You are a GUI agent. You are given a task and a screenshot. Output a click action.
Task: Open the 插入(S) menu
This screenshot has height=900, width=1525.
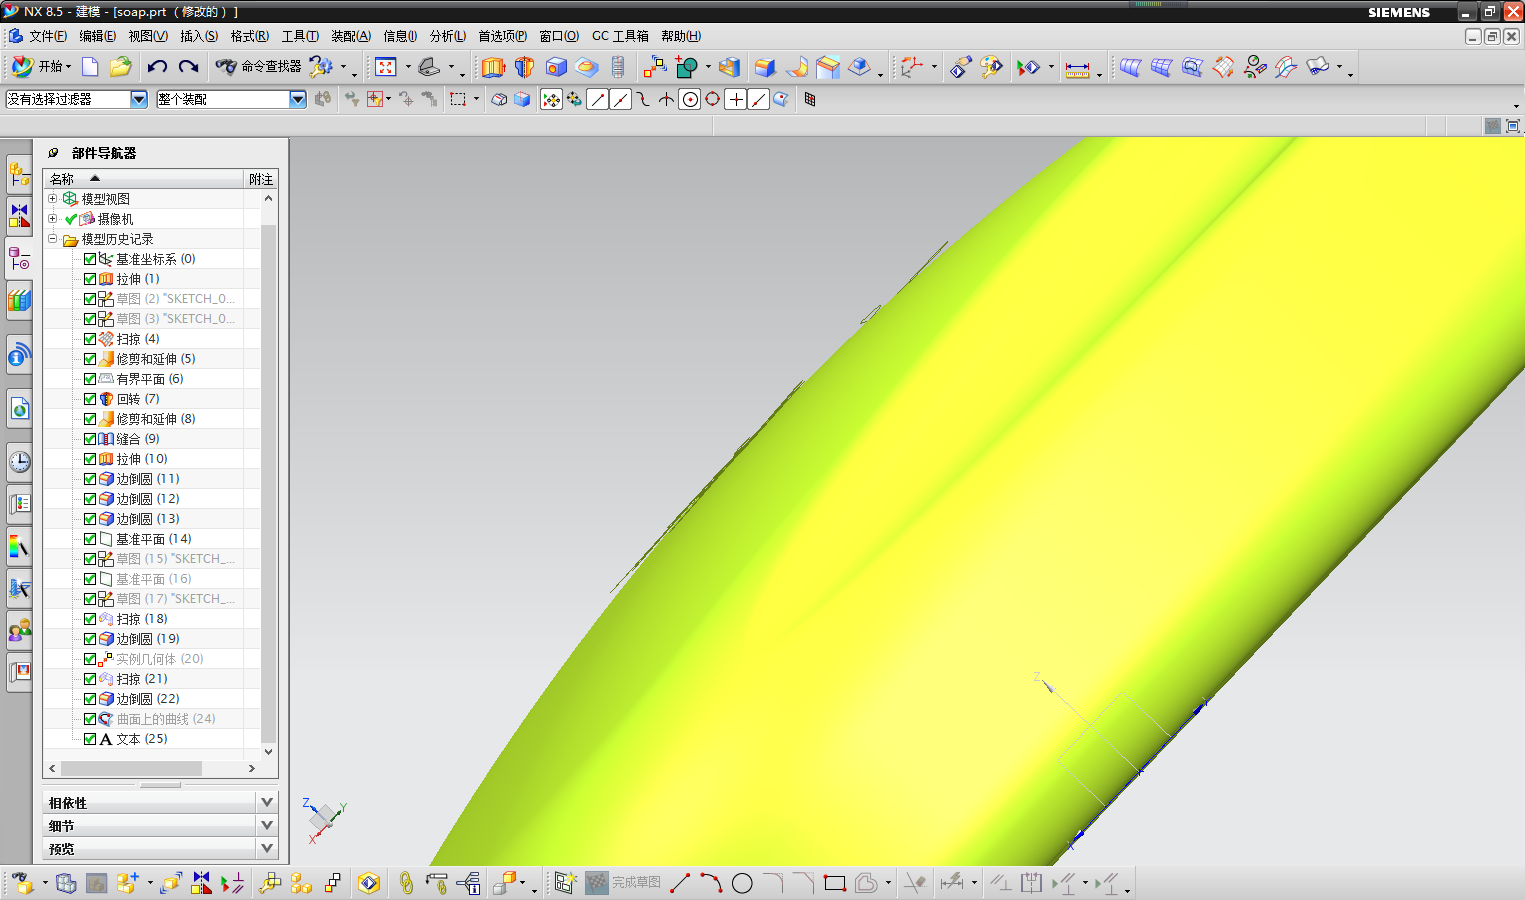[199, 36]
